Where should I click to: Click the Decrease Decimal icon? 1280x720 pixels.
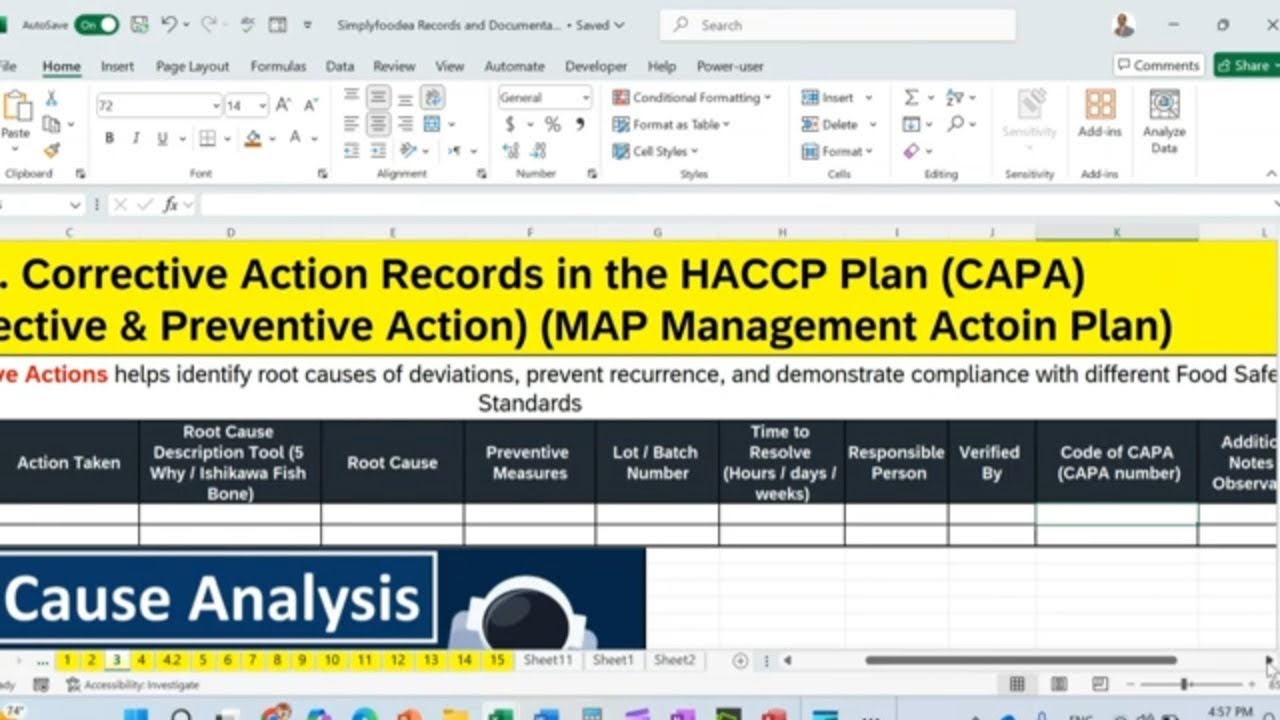[x=539, y=151]
